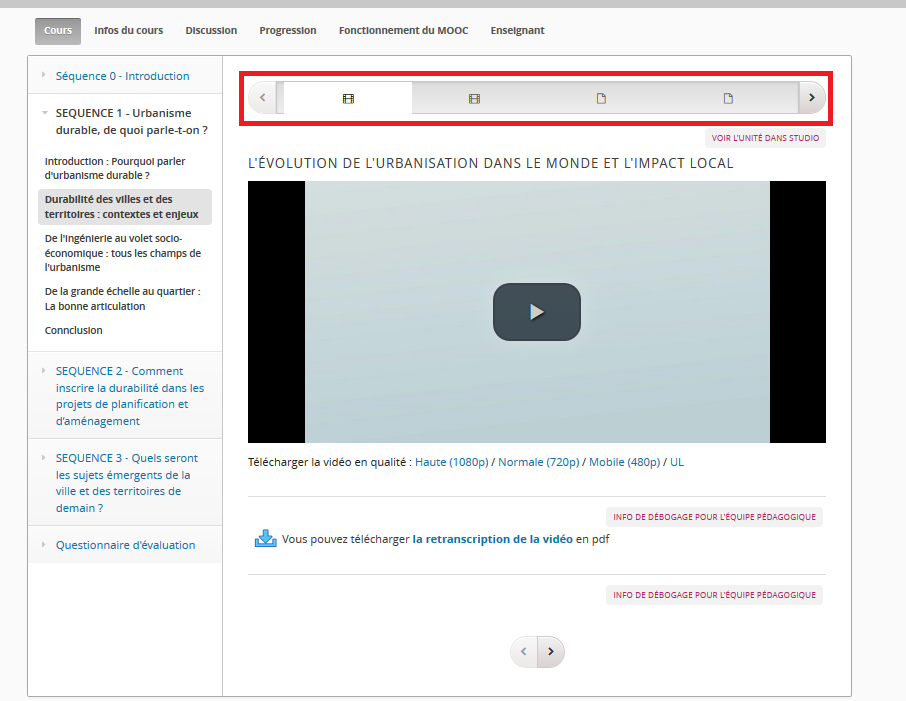Image resolution: width=906 pixels, height=701 pixels.
Task: Click Voir l'unité dans Studio button
Action: pos(765,138)
